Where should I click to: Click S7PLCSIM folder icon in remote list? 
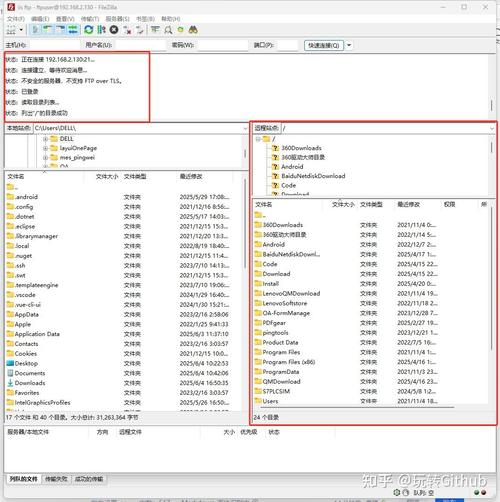point(258,391)
